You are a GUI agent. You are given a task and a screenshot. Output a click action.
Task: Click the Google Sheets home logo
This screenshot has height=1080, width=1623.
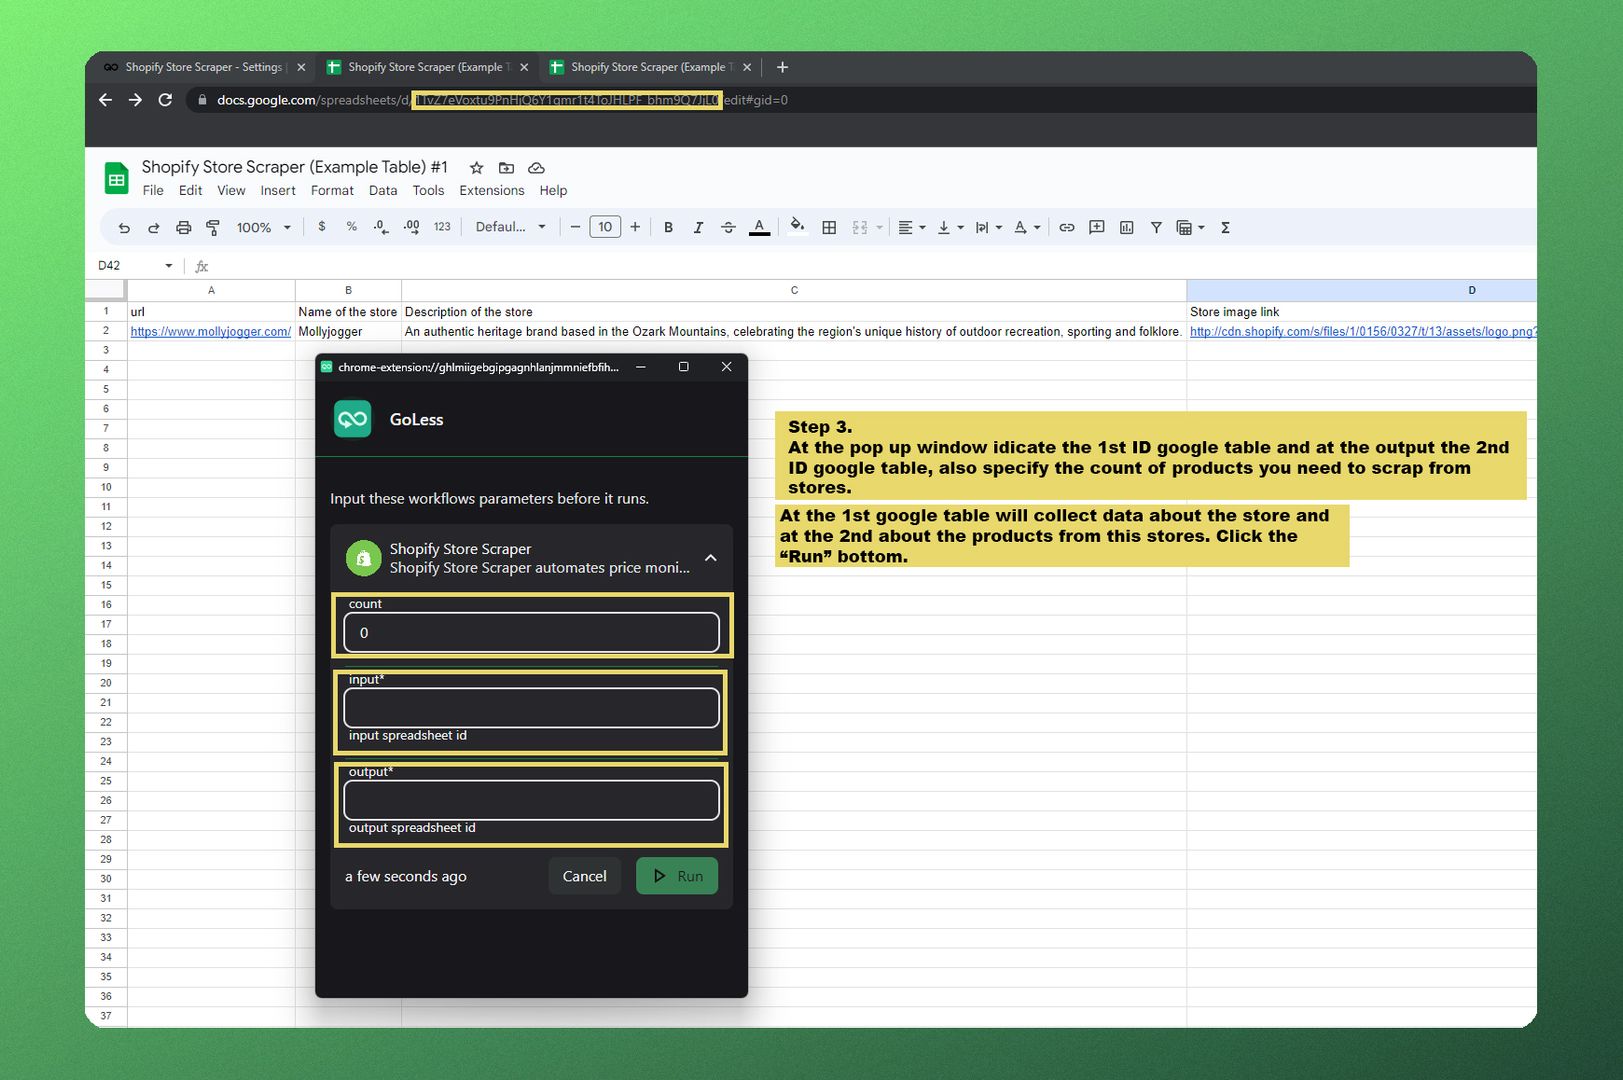coord(117,179)
